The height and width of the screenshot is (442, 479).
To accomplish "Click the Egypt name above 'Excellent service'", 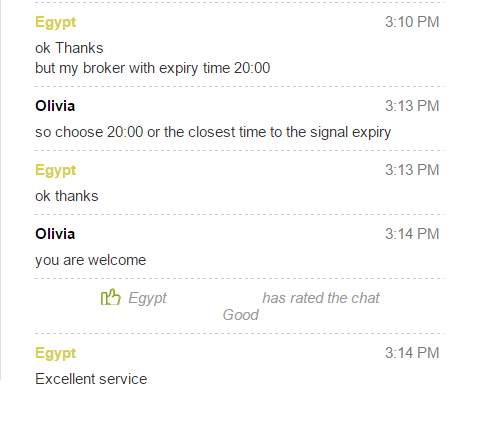I will 56,354.
